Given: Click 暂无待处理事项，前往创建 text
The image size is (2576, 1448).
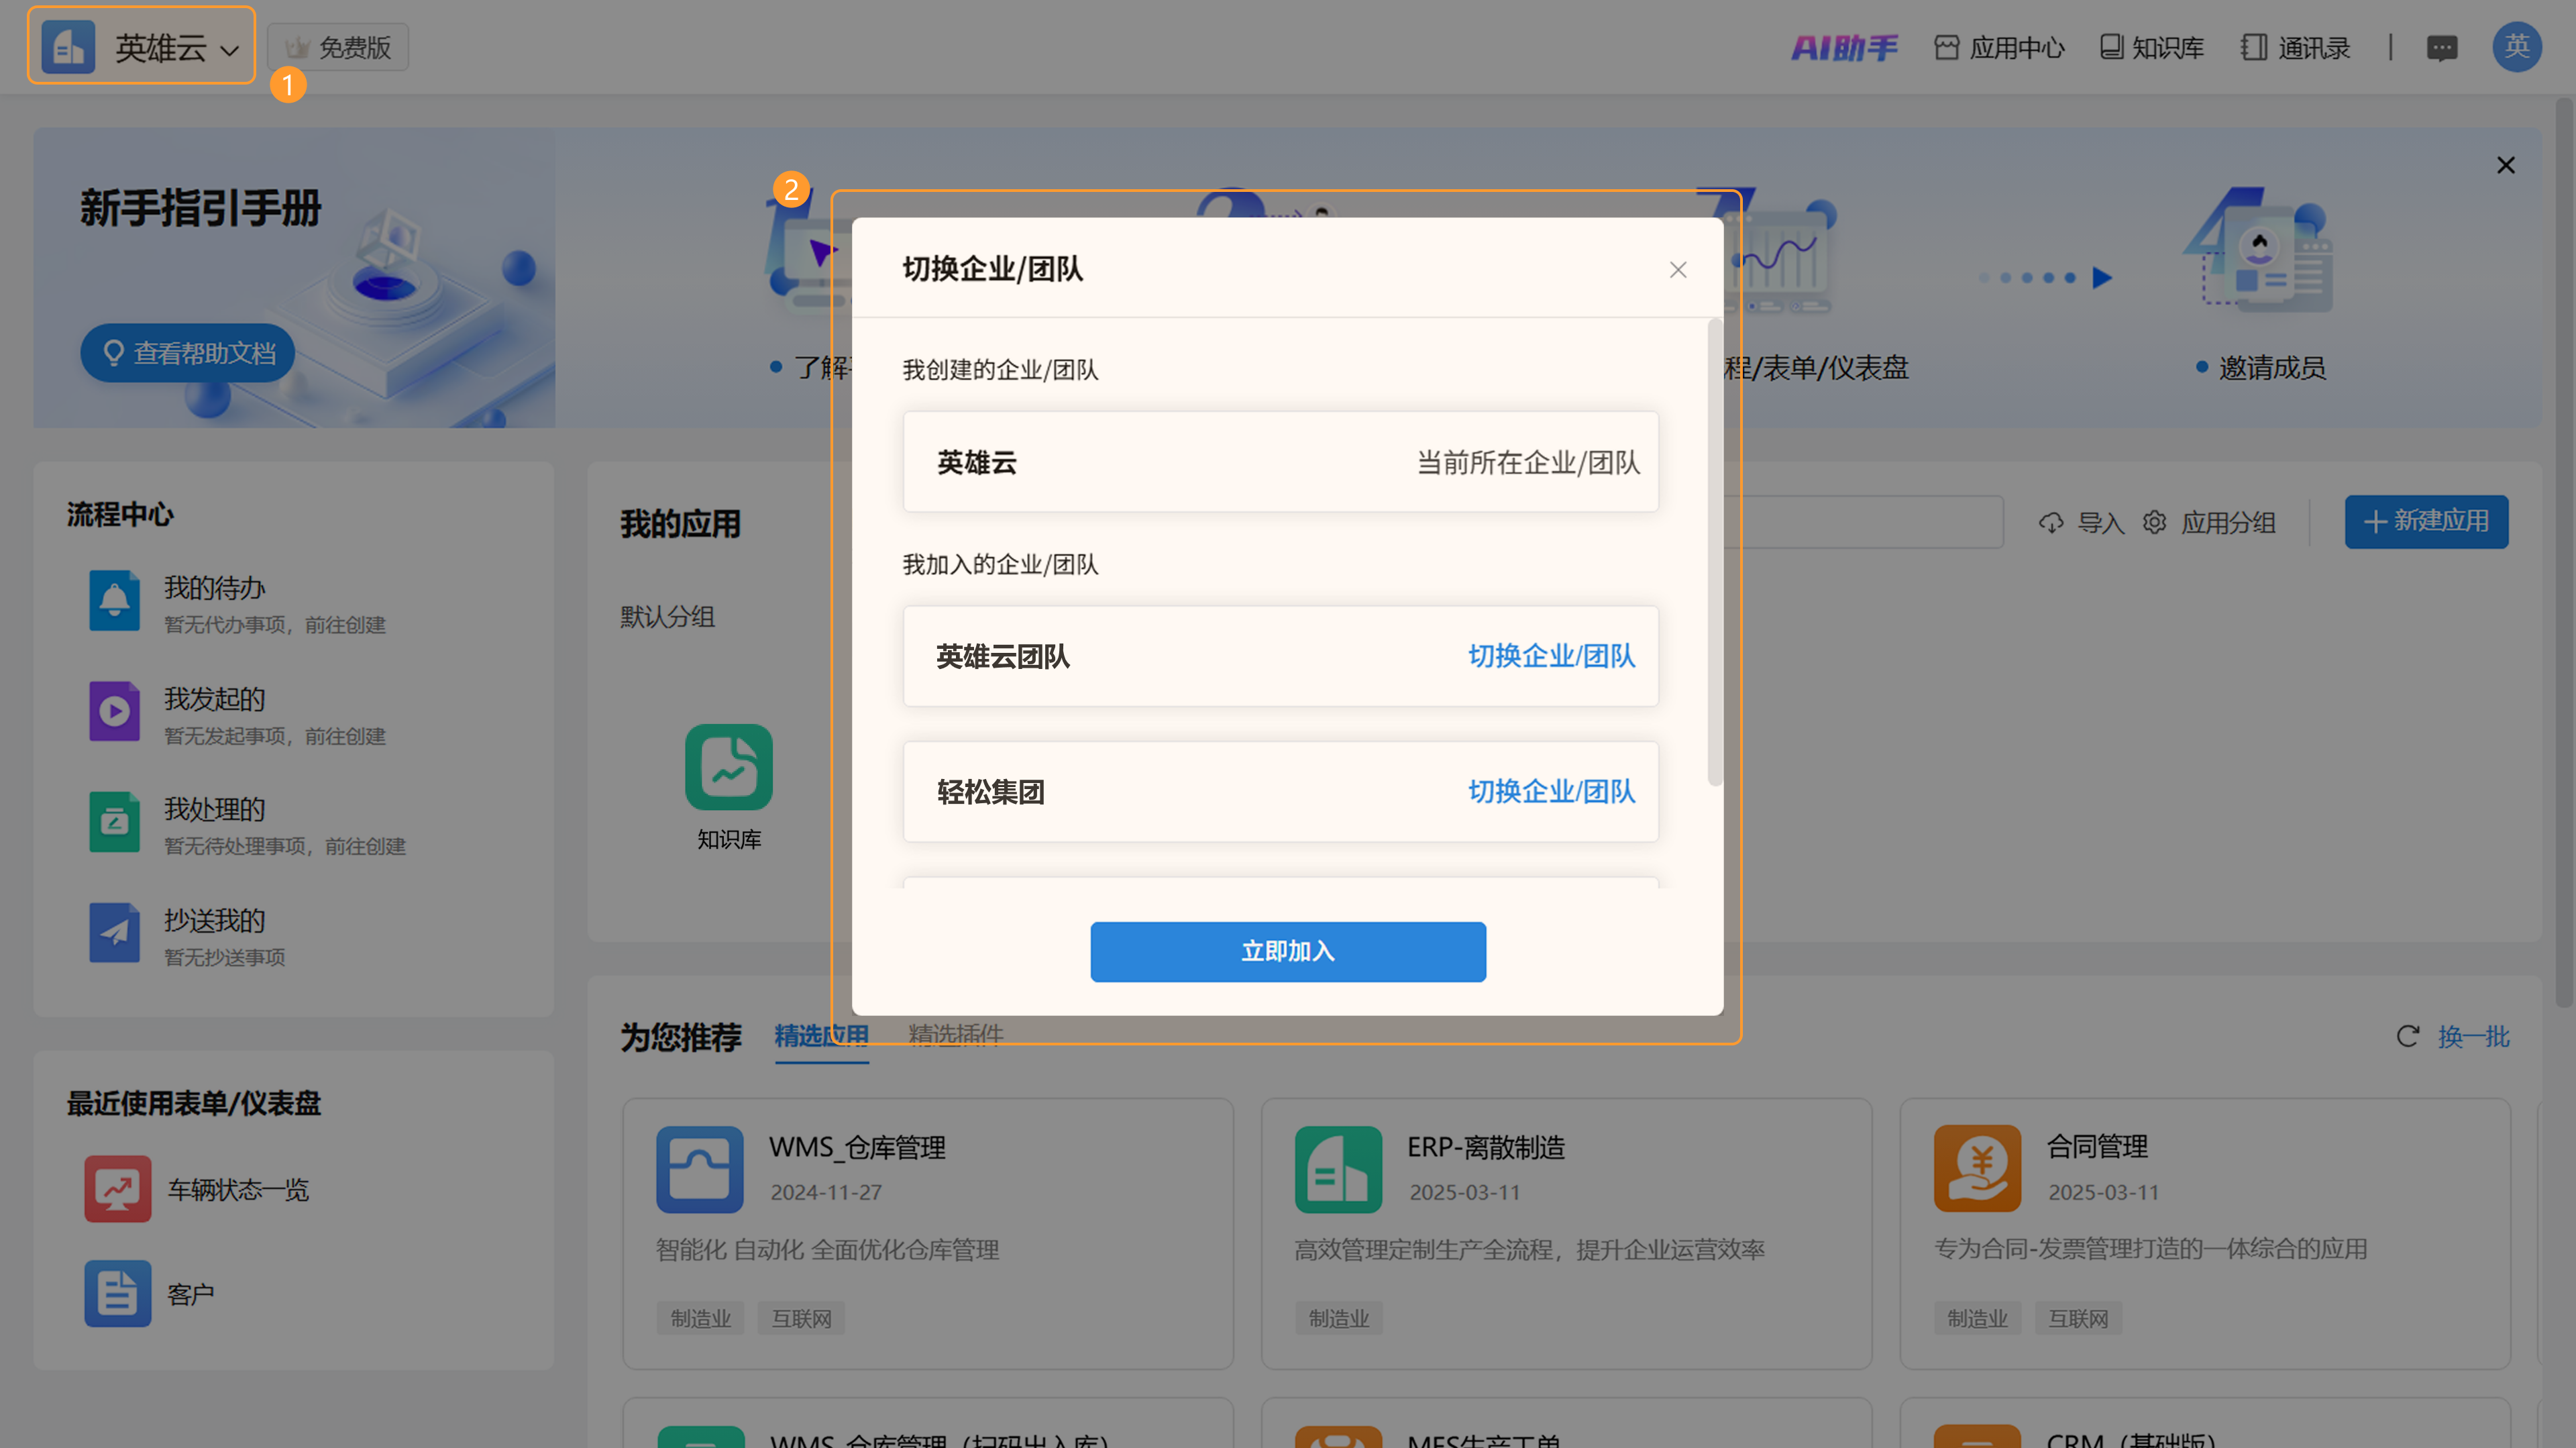Looking at the screenshot, I should pos(285,846).
